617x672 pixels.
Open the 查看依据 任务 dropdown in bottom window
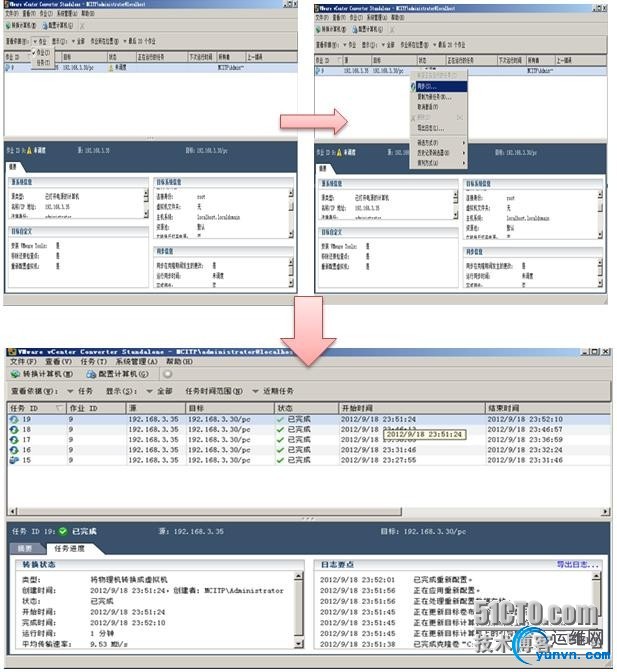coord(81,391)
